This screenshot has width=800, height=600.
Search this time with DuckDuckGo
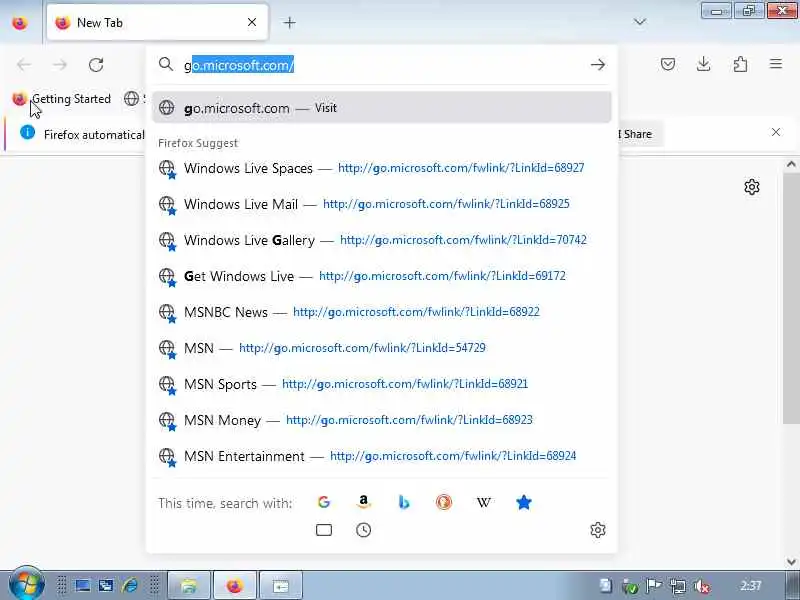click(444, 503)
